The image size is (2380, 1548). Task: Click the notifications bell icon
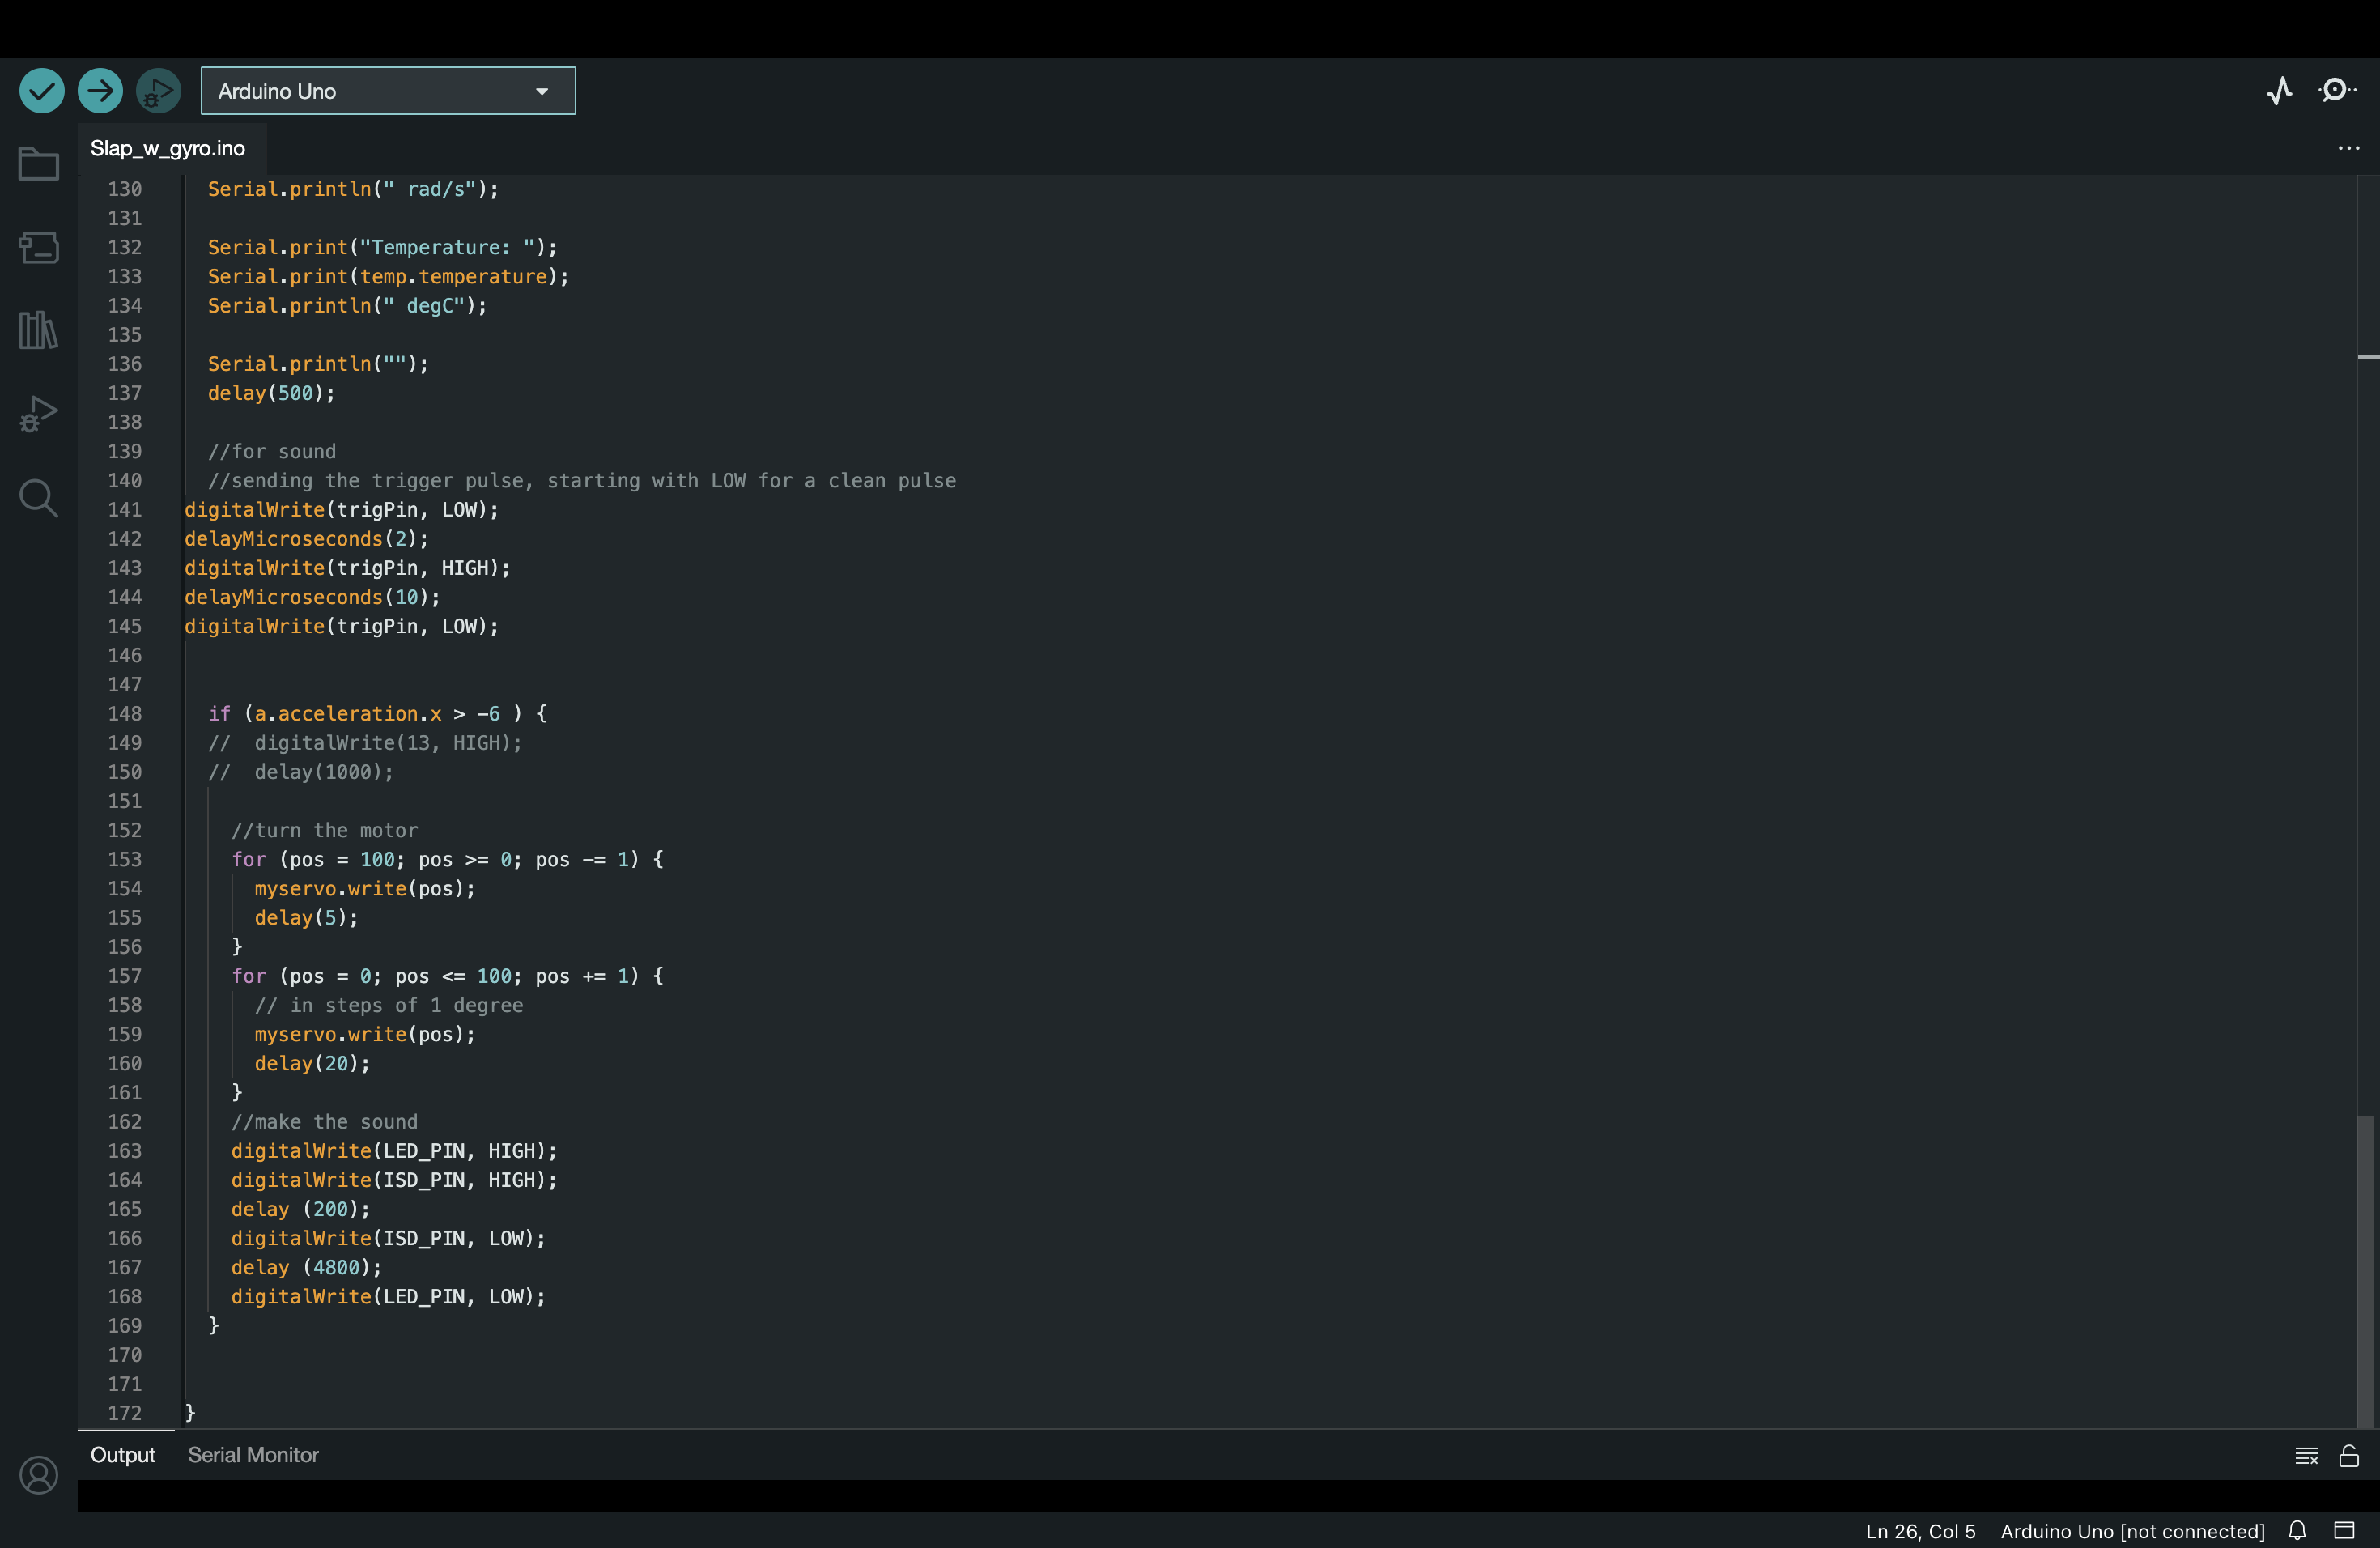pos(2298,1530)
